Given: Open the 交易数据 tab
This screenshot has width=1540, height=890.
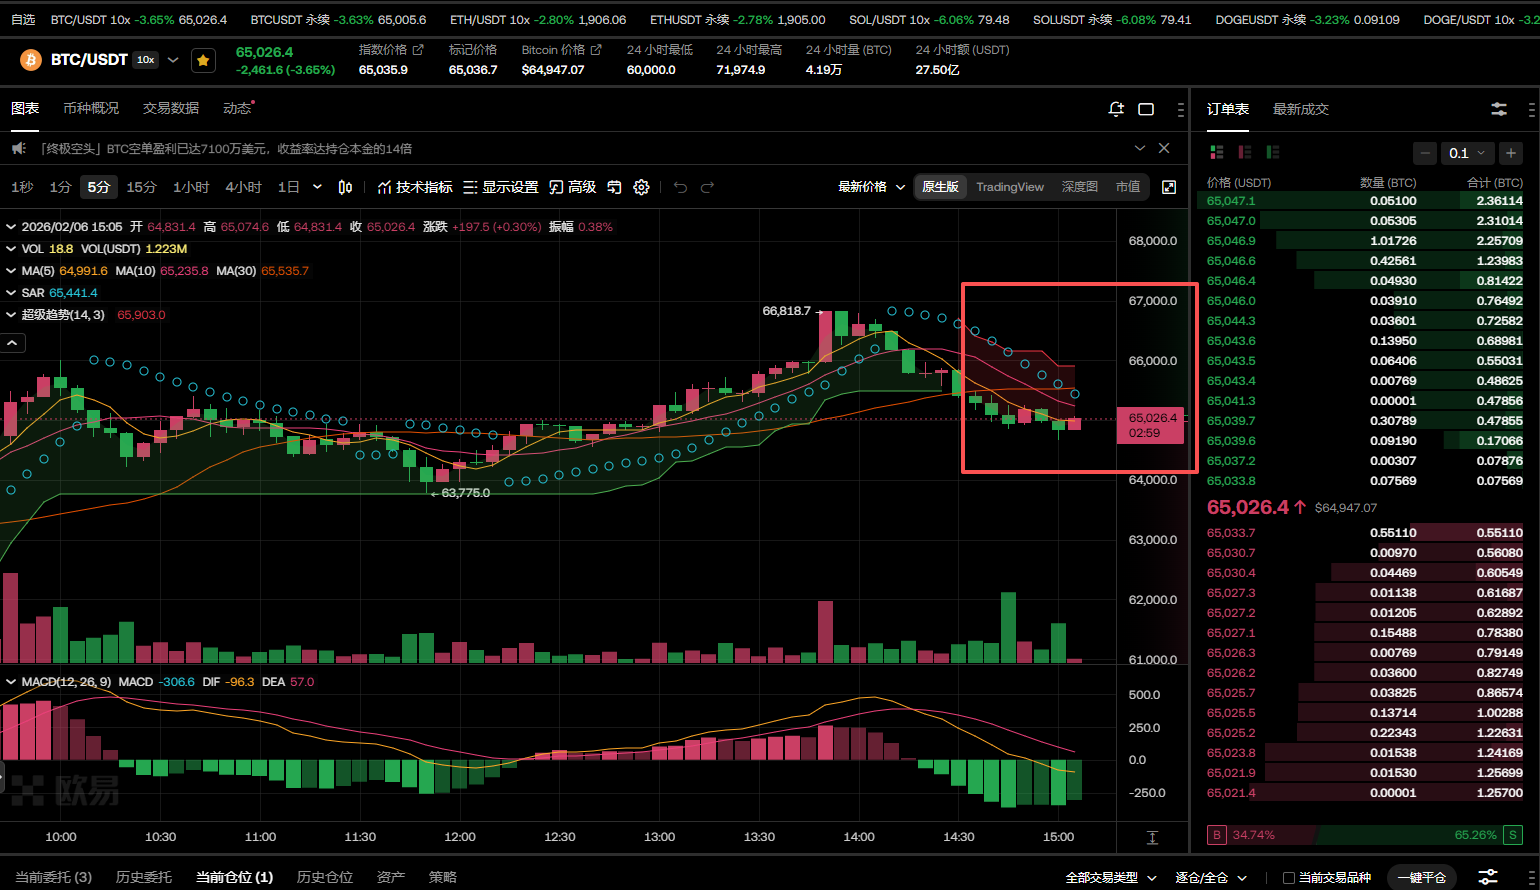Looking at the screenshot, I should (x=170, y=108).
